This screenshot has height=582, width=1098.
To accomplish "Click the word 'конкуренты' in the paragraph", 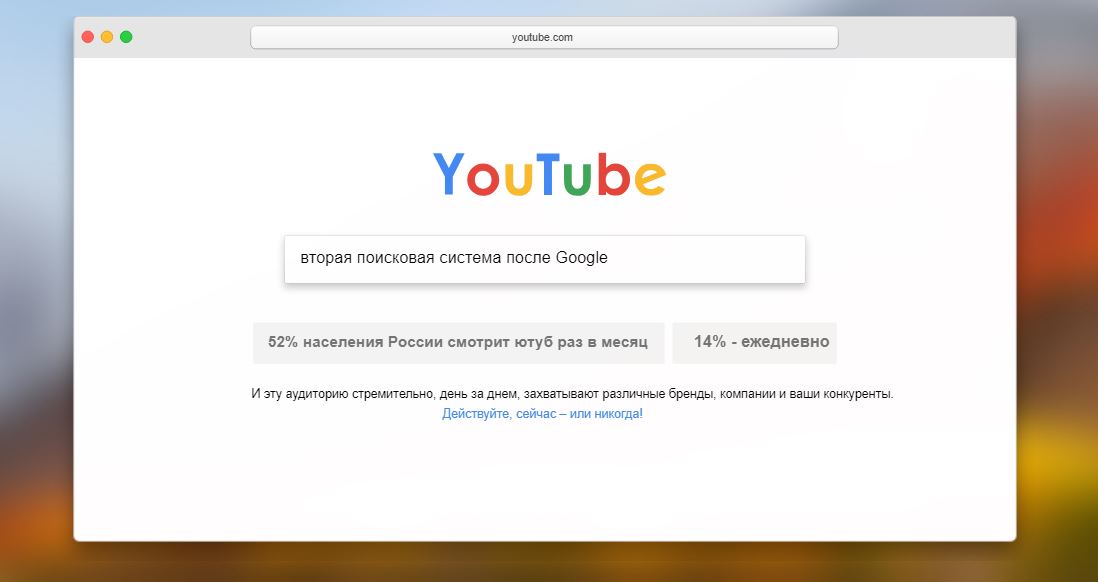I will point(857,394).
